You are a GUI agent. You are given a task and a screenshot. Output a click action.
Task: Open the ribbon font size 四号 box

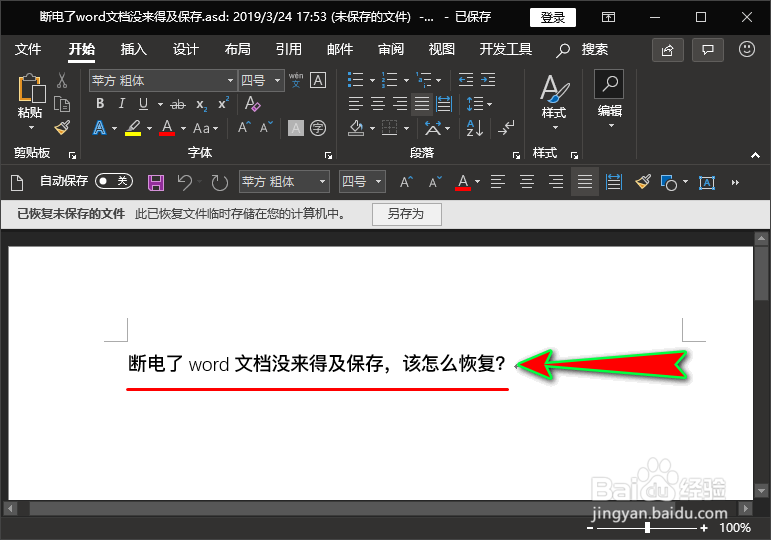click(x=261, y=80)
